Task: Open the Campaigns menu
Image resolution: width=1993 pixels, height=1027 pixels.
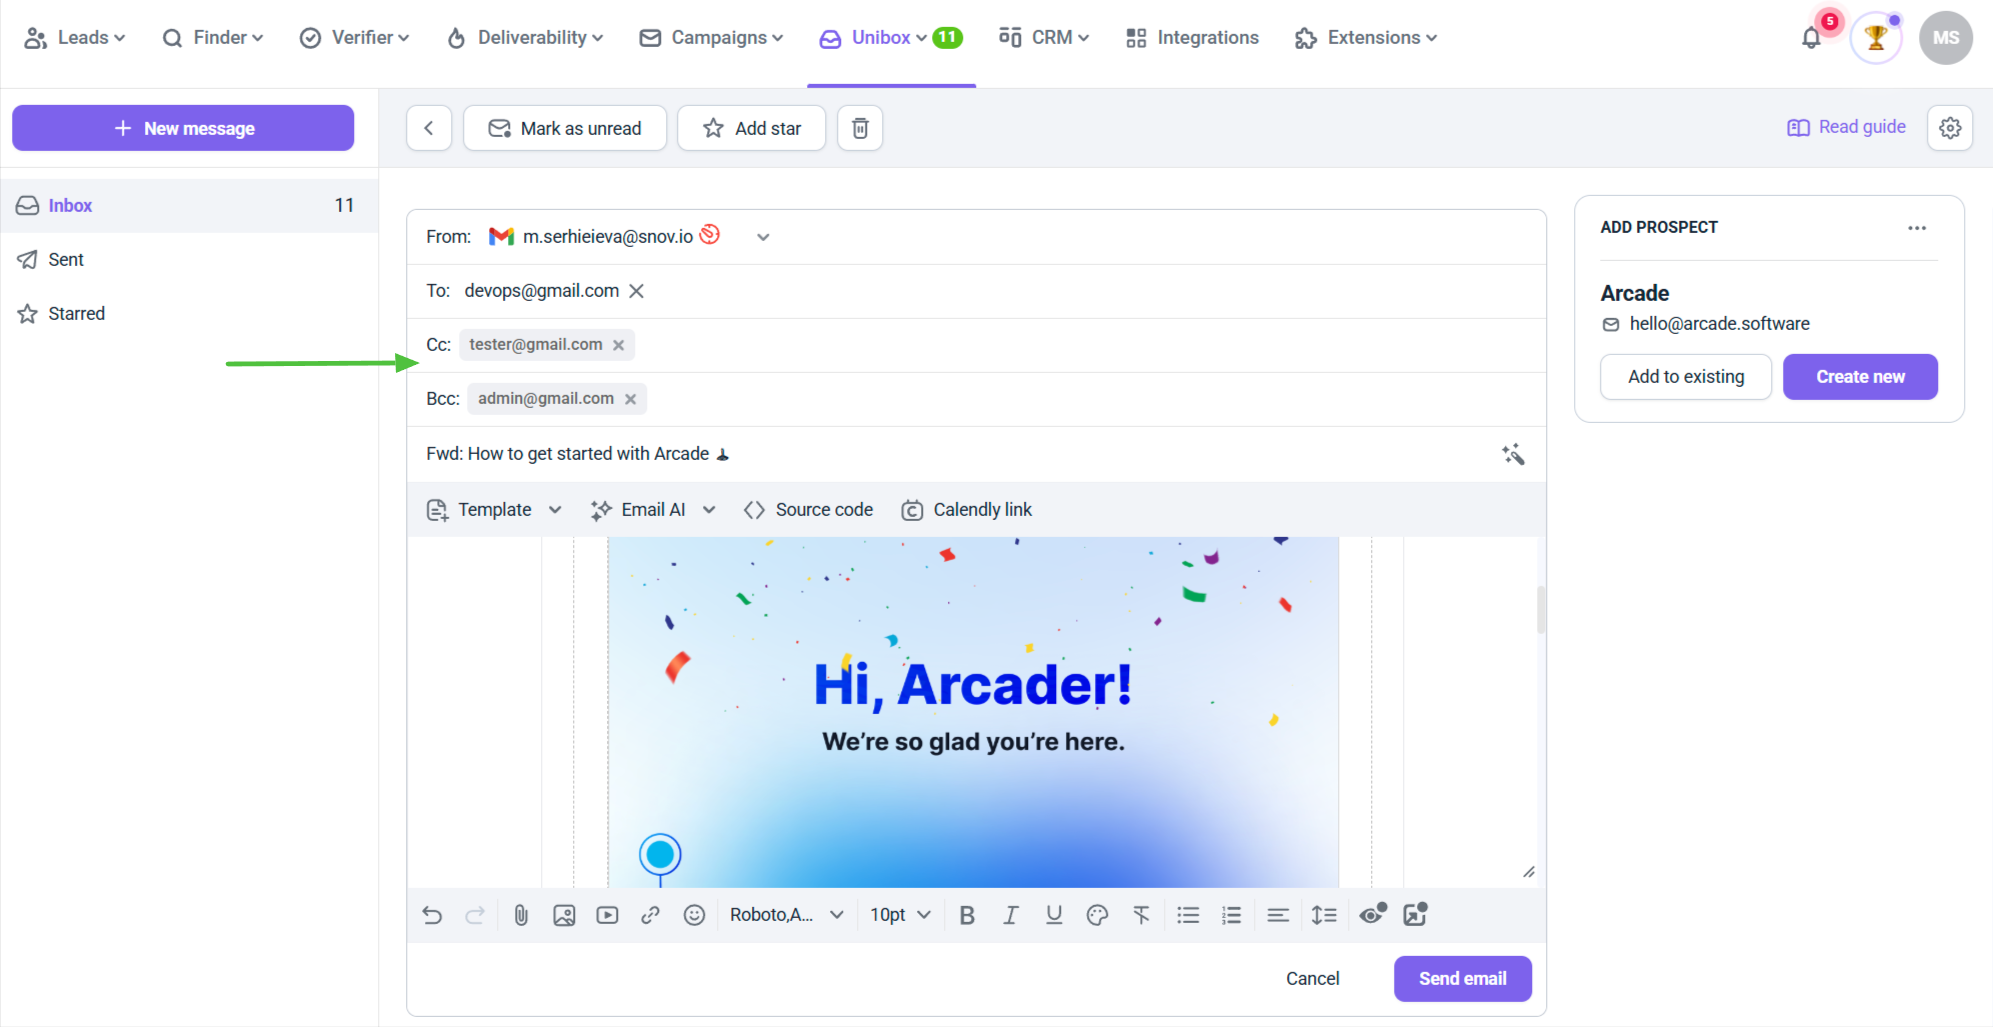Action: point(711,38)
